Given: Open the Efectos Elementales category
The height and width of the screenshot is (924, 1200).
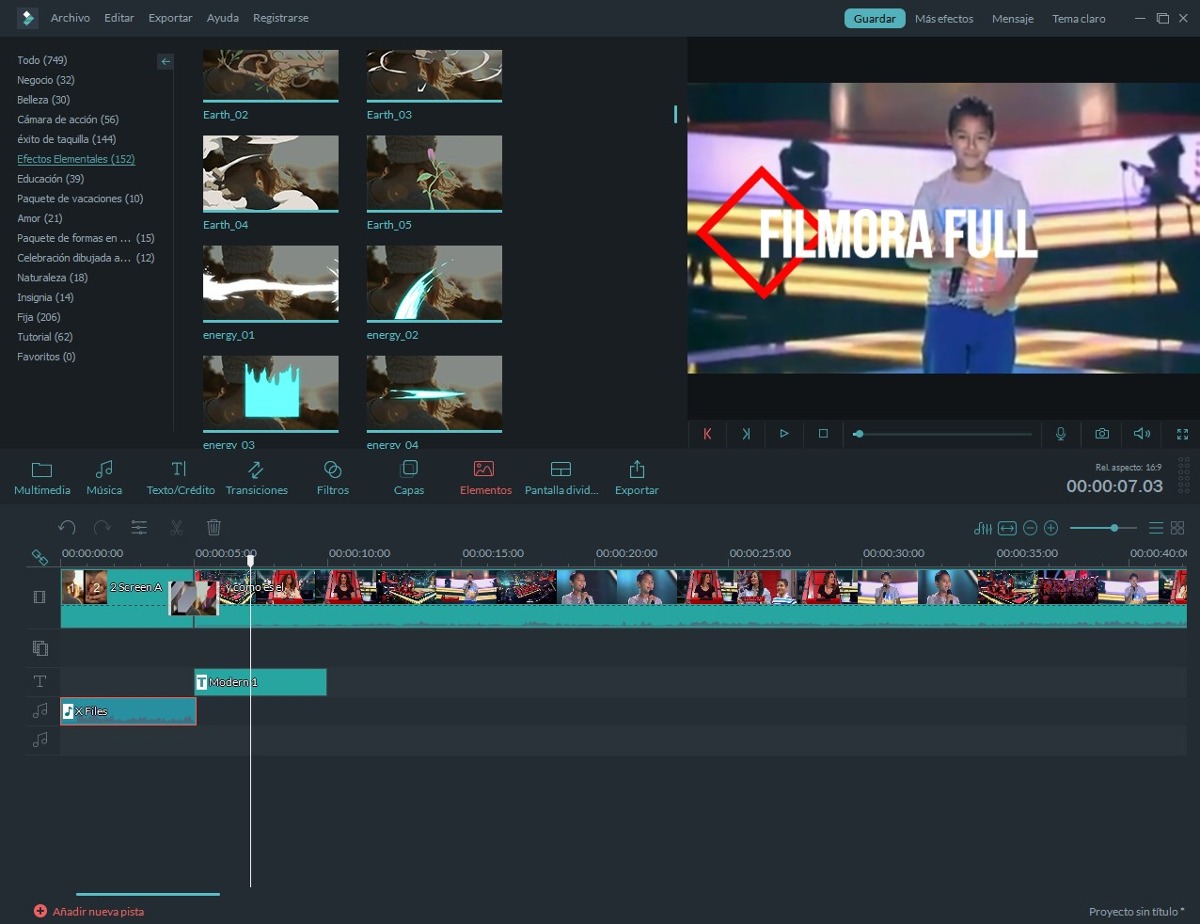Looking at the screenshot, I should coord(75,159).
